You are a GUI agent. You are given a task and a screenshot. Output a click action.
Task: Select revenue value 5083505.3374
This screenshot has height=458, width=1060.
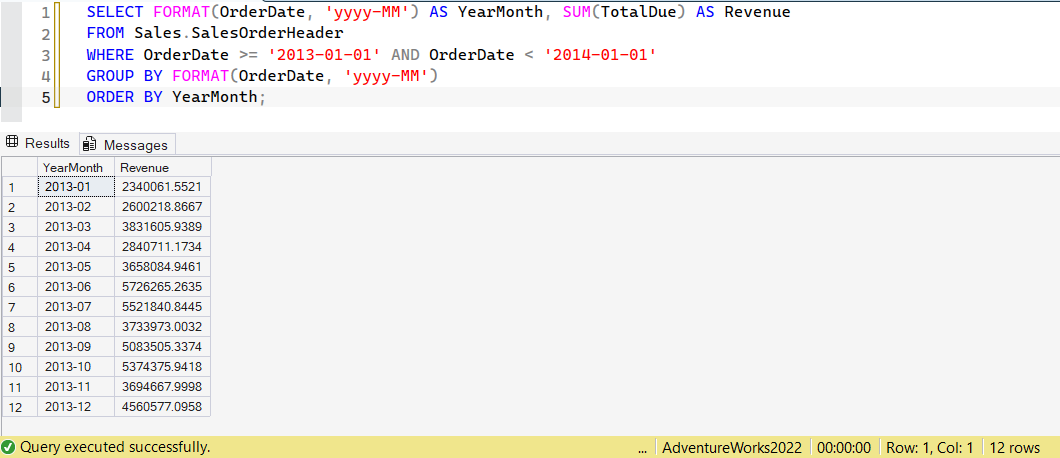pos(163,347)
